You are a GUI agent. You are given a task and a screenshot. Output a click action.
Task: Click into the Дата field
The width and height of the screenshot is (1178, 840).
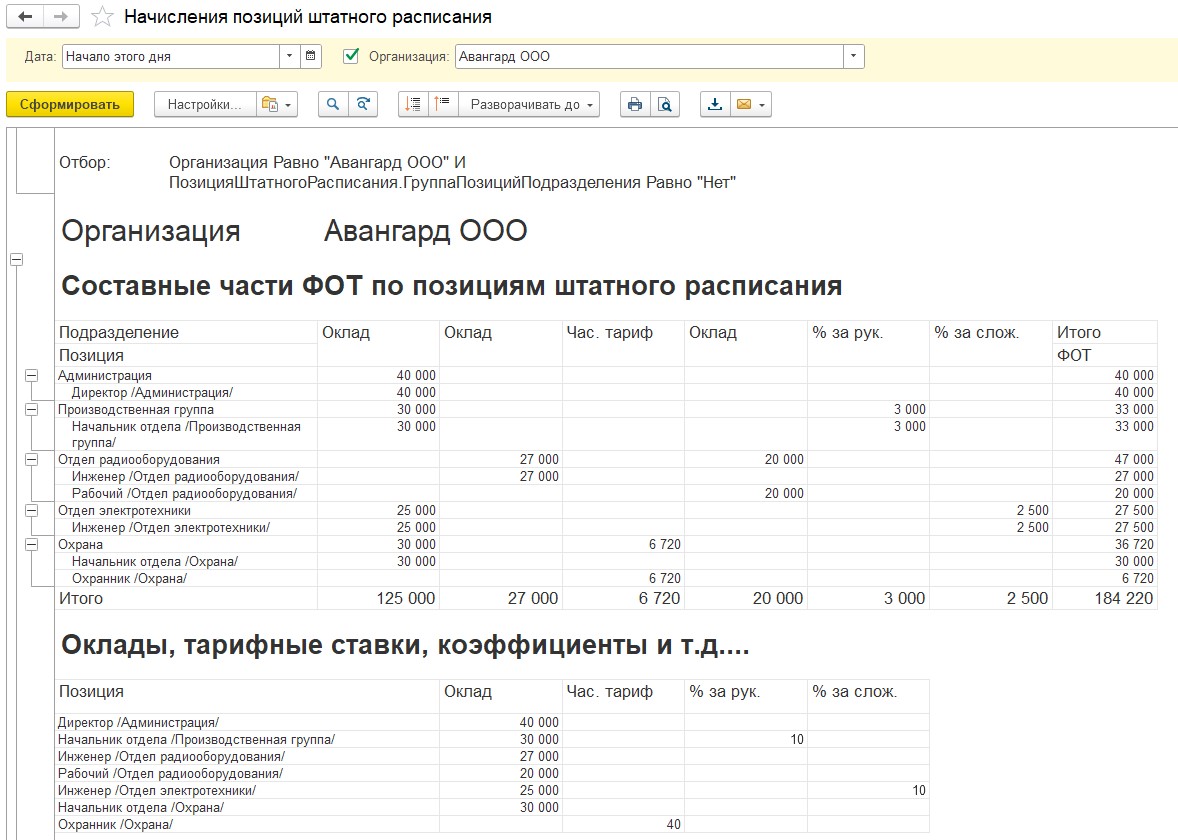click(171, 56)
